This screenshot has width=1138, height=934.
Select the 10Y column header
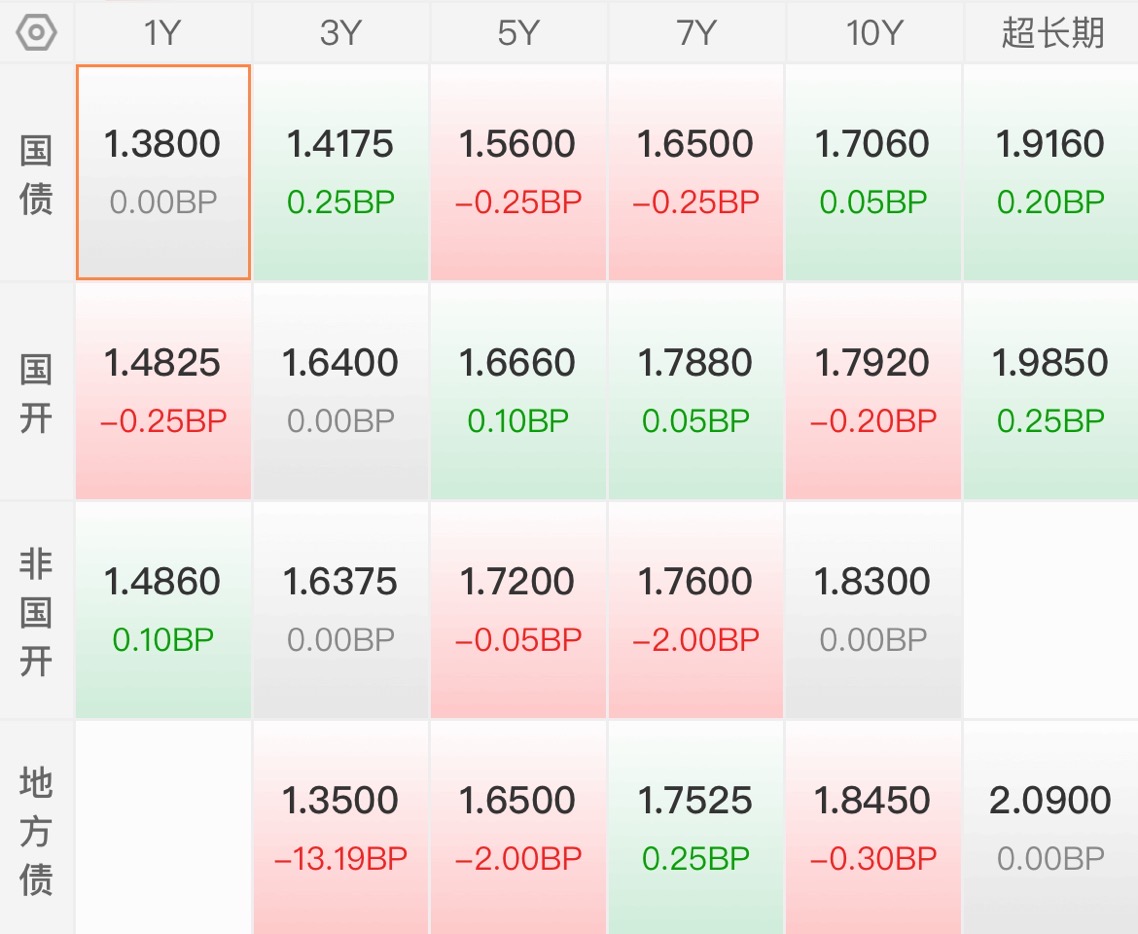[x=874, y=33]
